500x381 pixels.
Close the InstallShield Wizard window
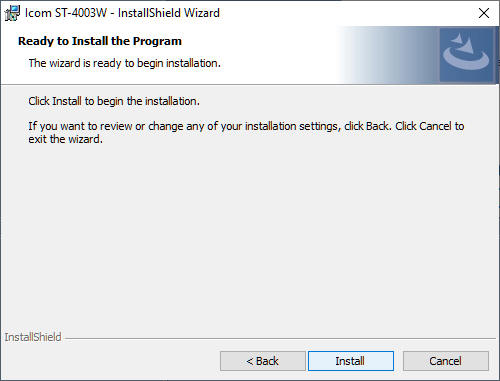tap(484, 13)
